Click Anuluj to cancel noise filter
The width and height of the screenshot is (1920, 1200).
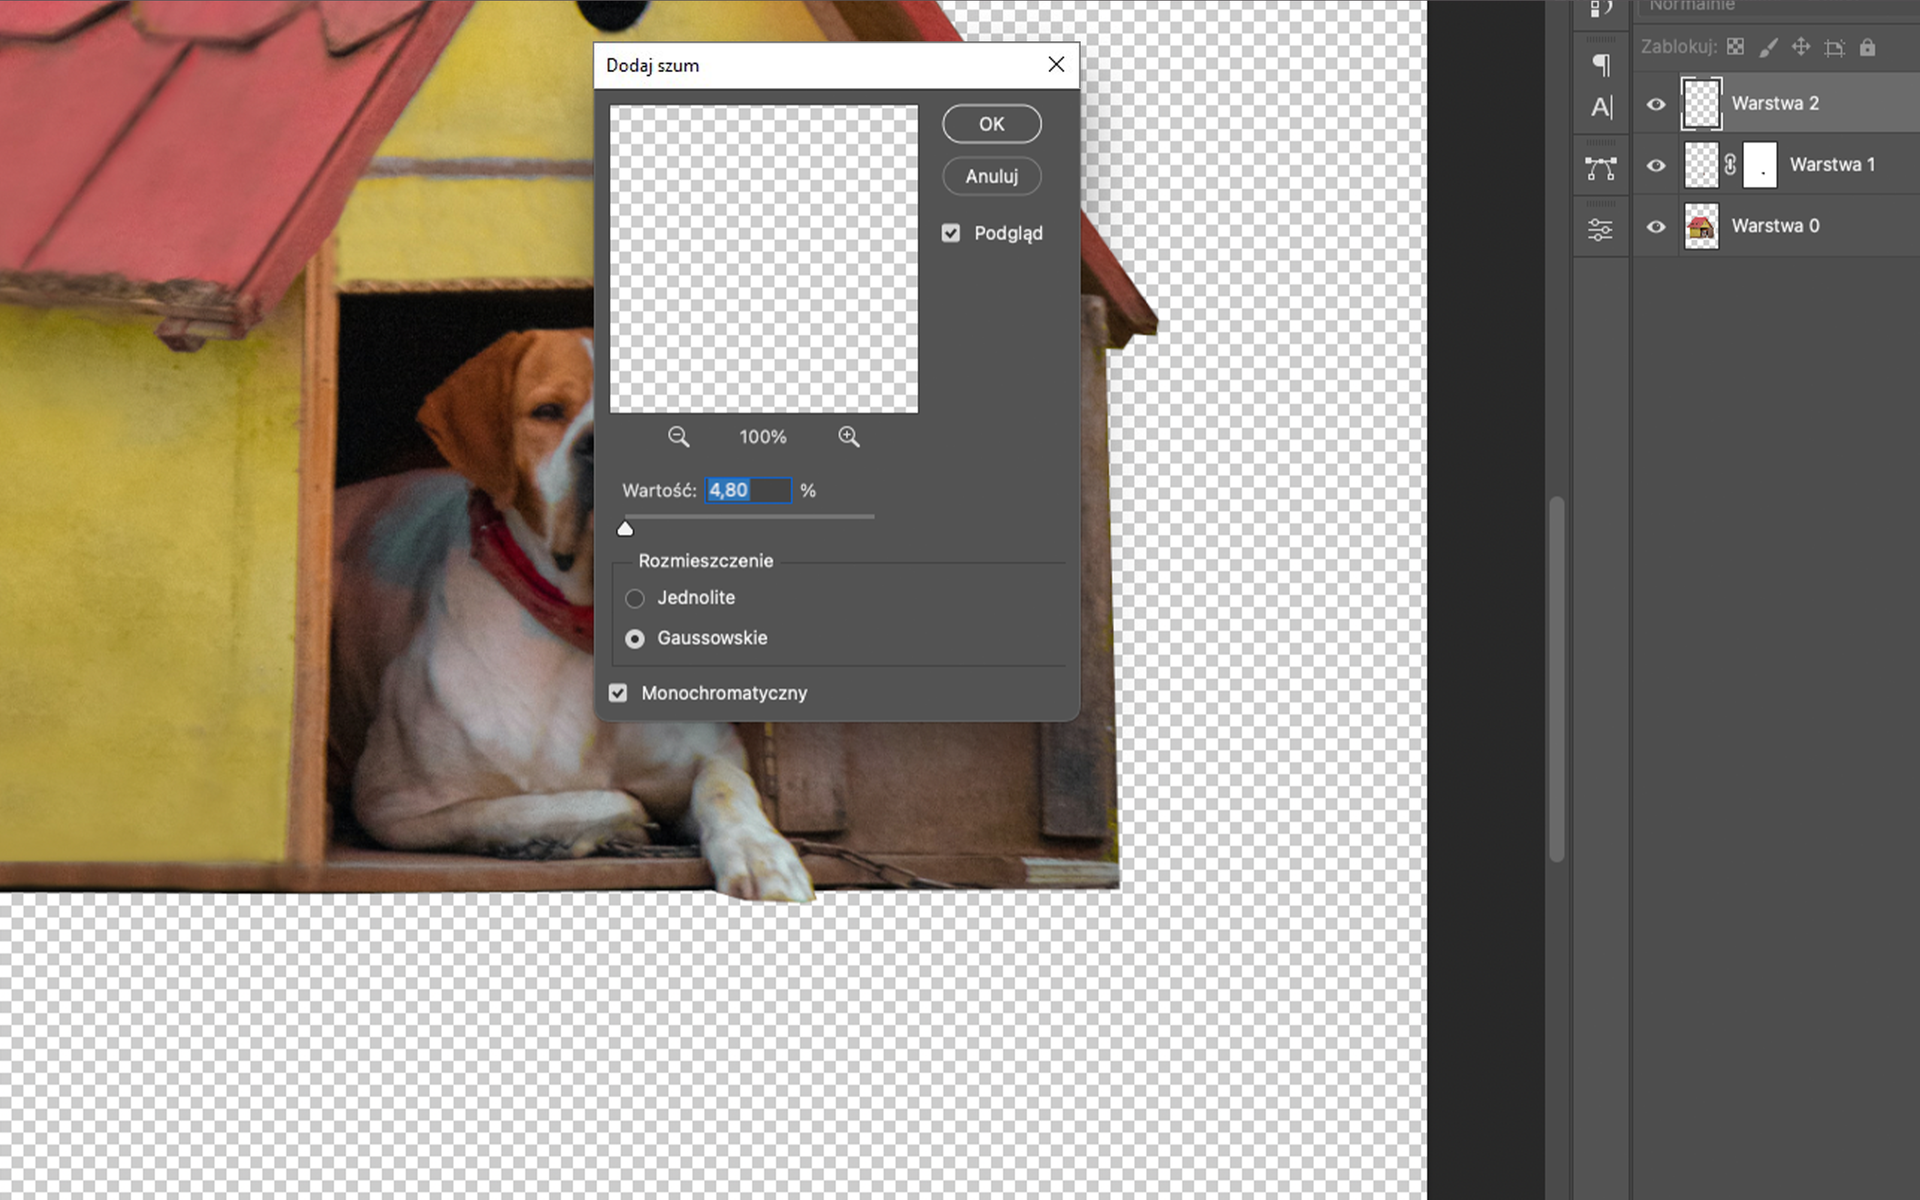pyautogui.click(x=991, y=176)
